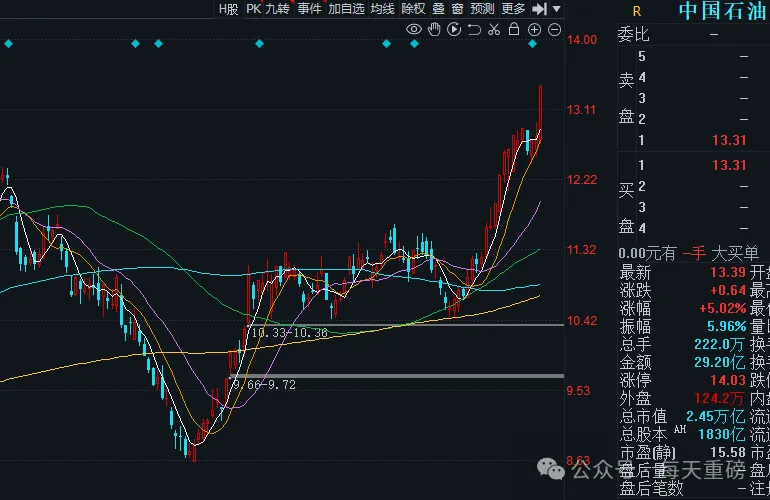Toggle the eye visibility icon
This screenshot has height=500, width=770.
tap(414, 29)
